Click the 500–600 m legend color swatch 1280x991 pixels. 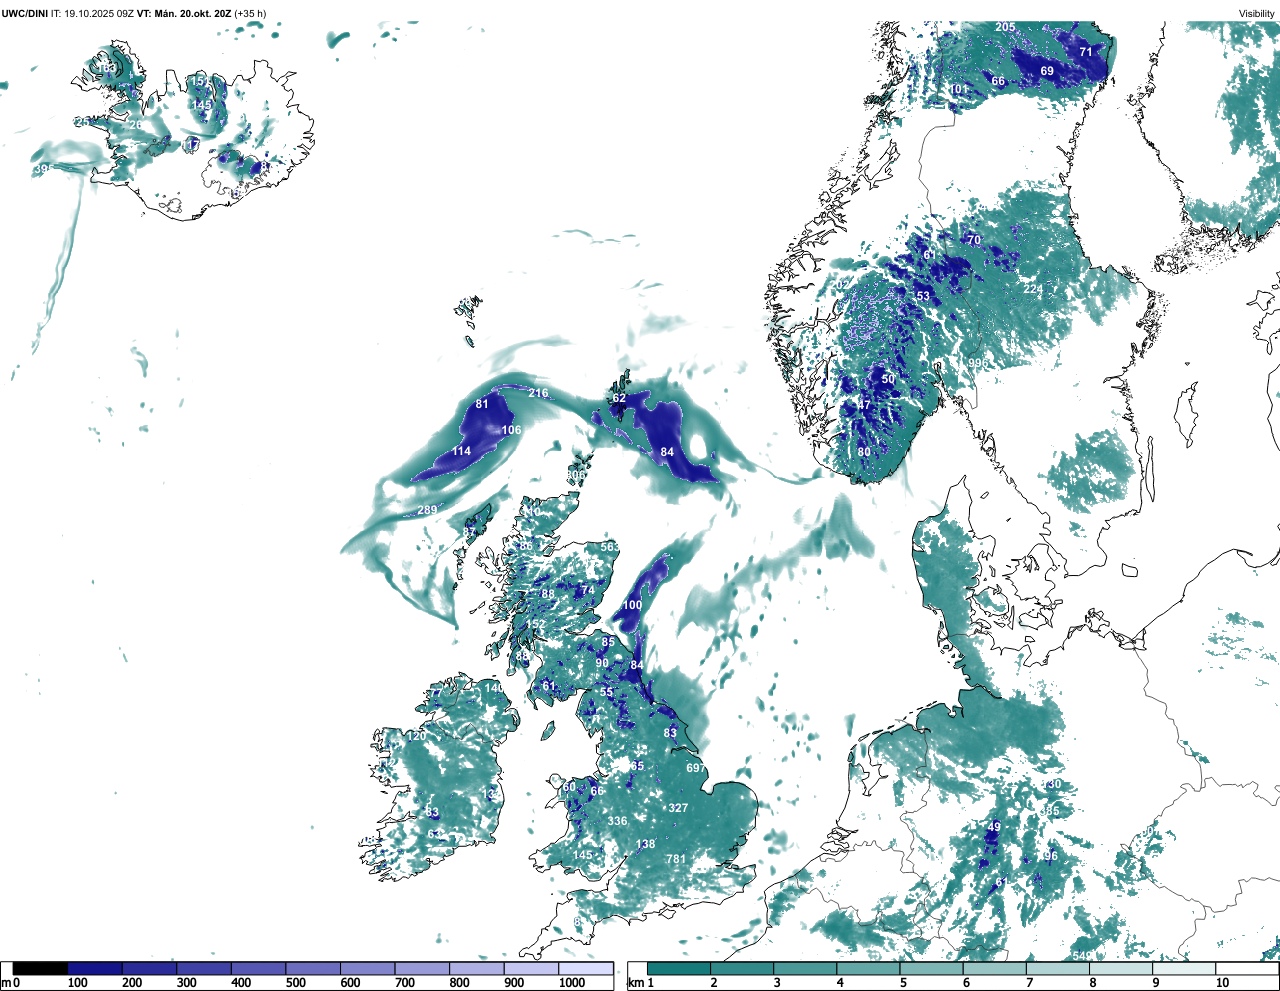pyautogui.click(x=313, y=969)
